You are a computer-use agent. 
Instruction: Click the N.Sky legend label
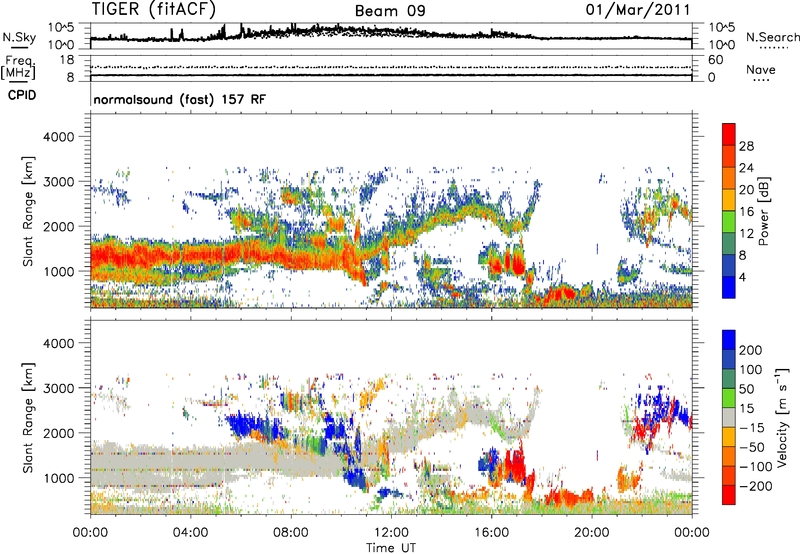[19, 37]
